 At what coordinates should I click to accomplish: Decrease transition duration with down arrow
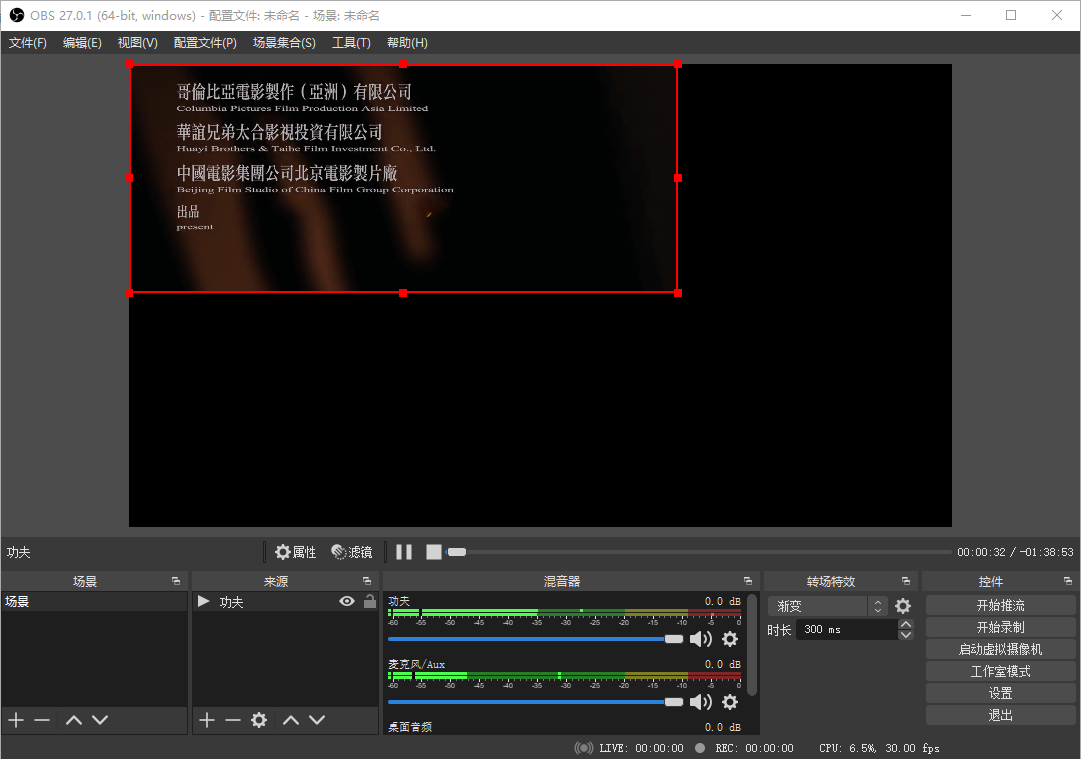point(906,635)
